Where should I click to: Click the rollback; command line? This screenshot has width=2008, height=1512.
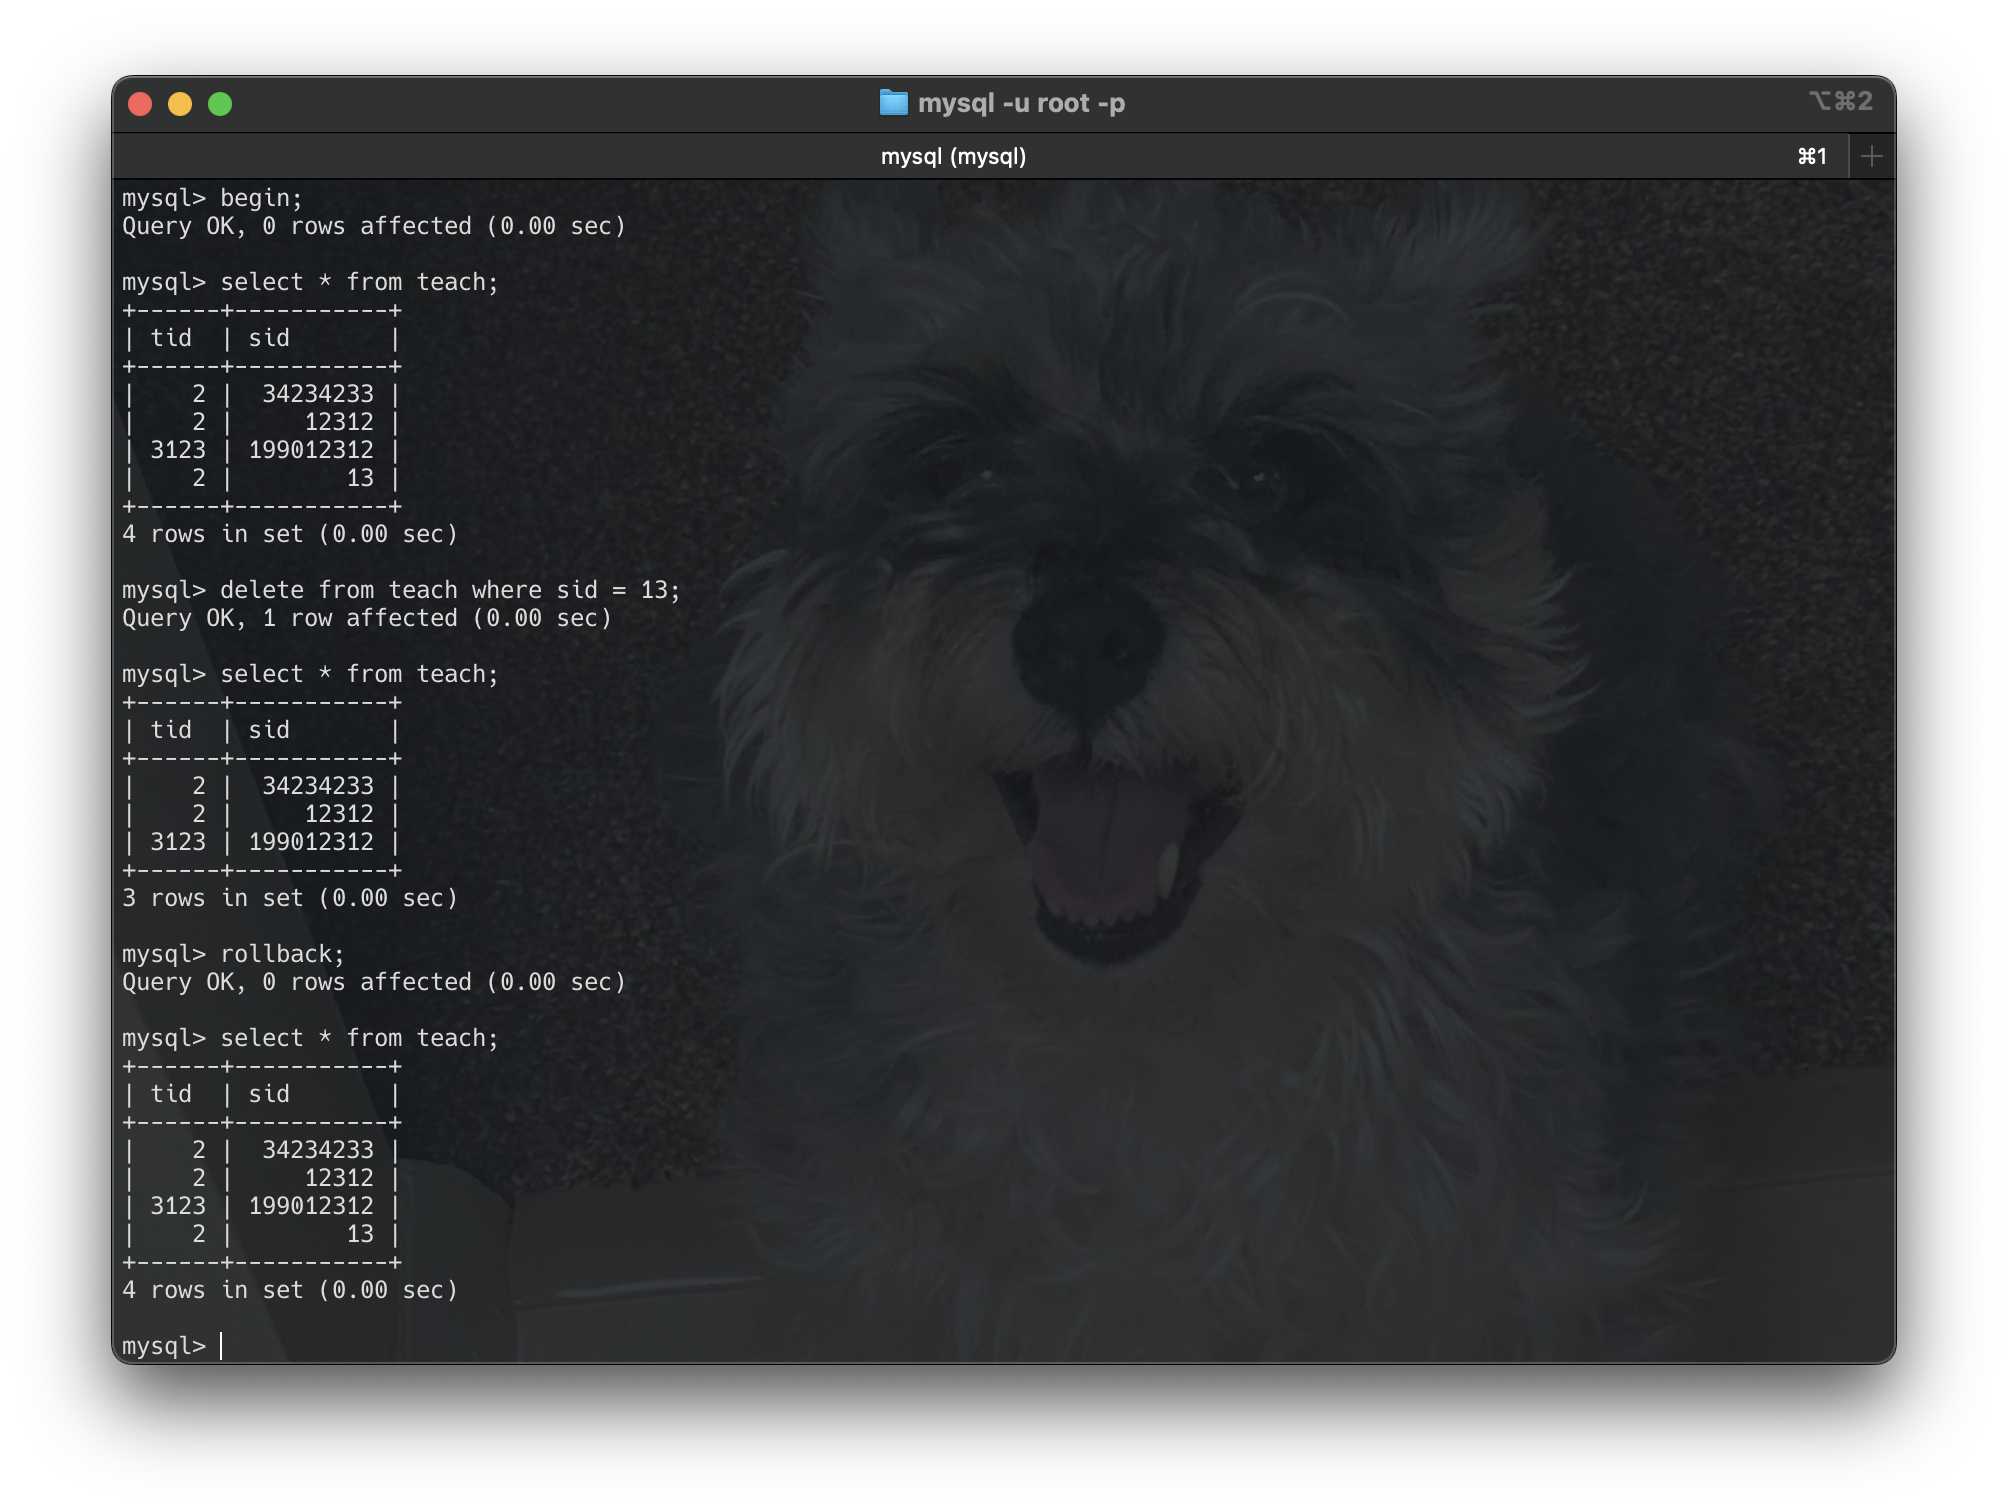(282, 953)
